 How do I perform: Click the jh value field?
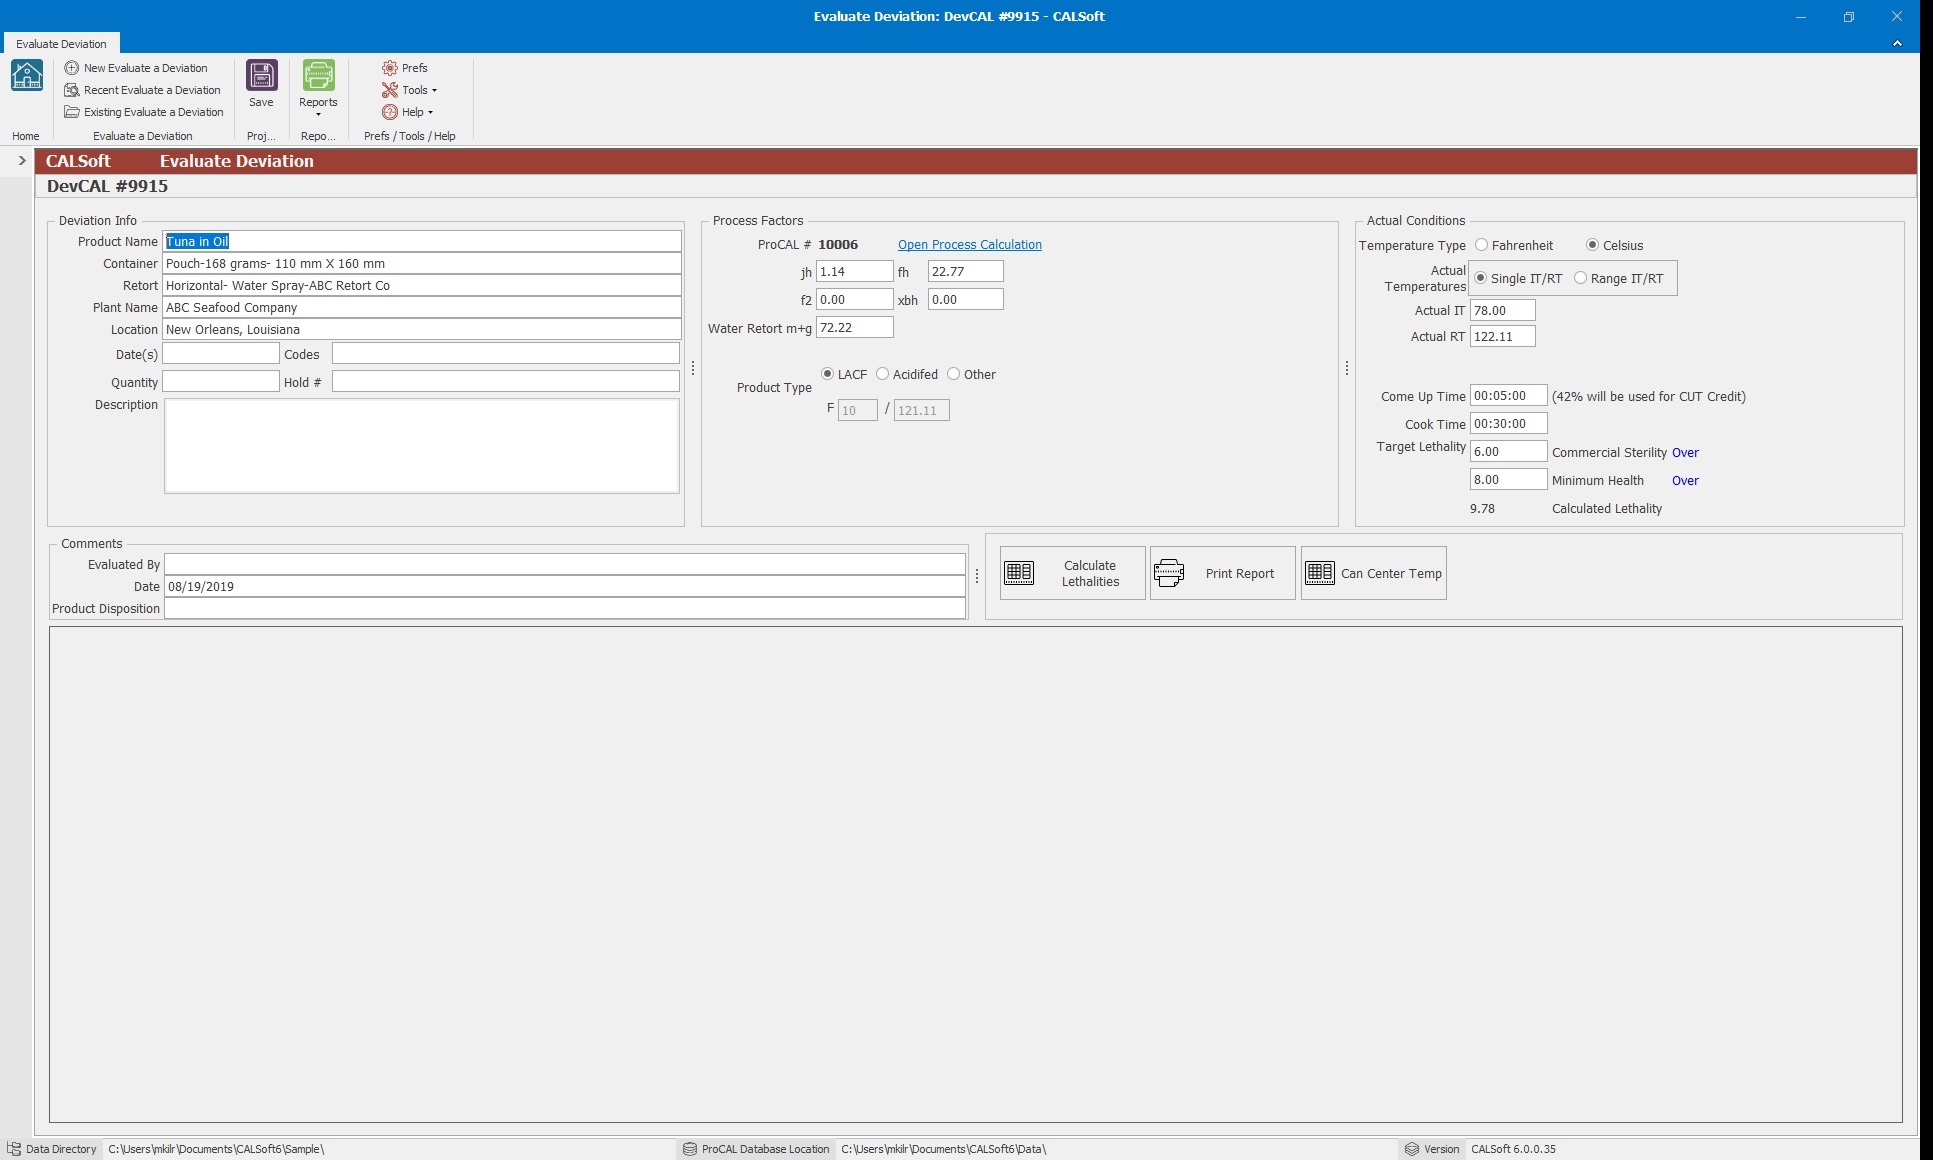855,271
